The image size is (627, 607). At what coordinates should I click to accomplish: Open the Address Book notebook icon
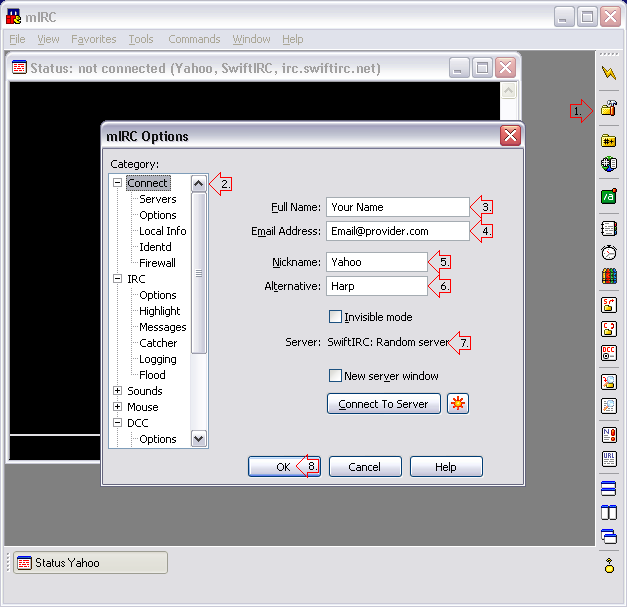(x=609, y=229)
